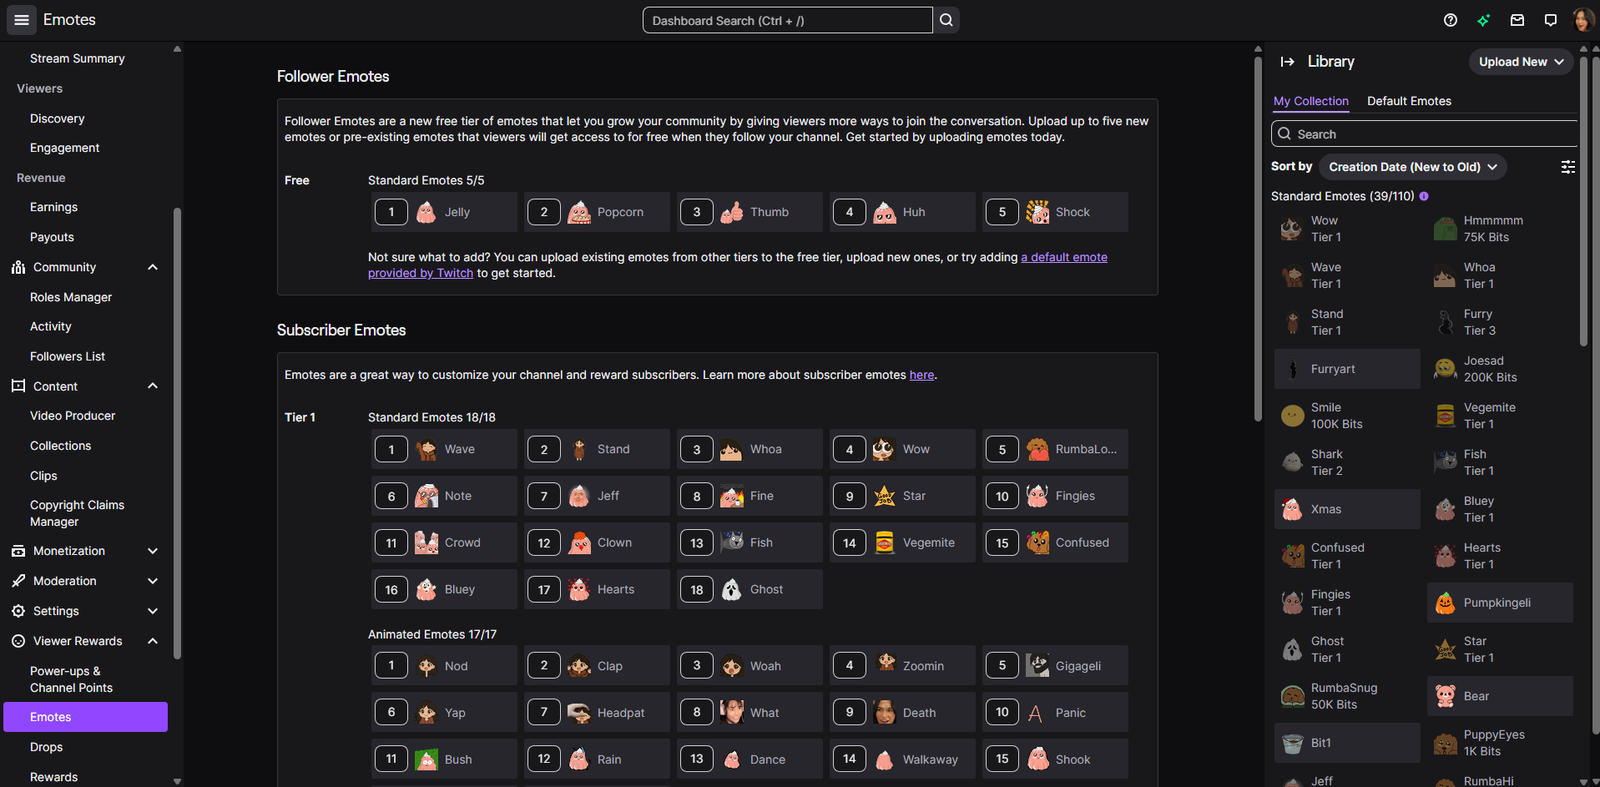Open Creation Date sort dropdown
This screenshot has width=1600, height=787.
pyautogui.click(x=1412, y=167)
